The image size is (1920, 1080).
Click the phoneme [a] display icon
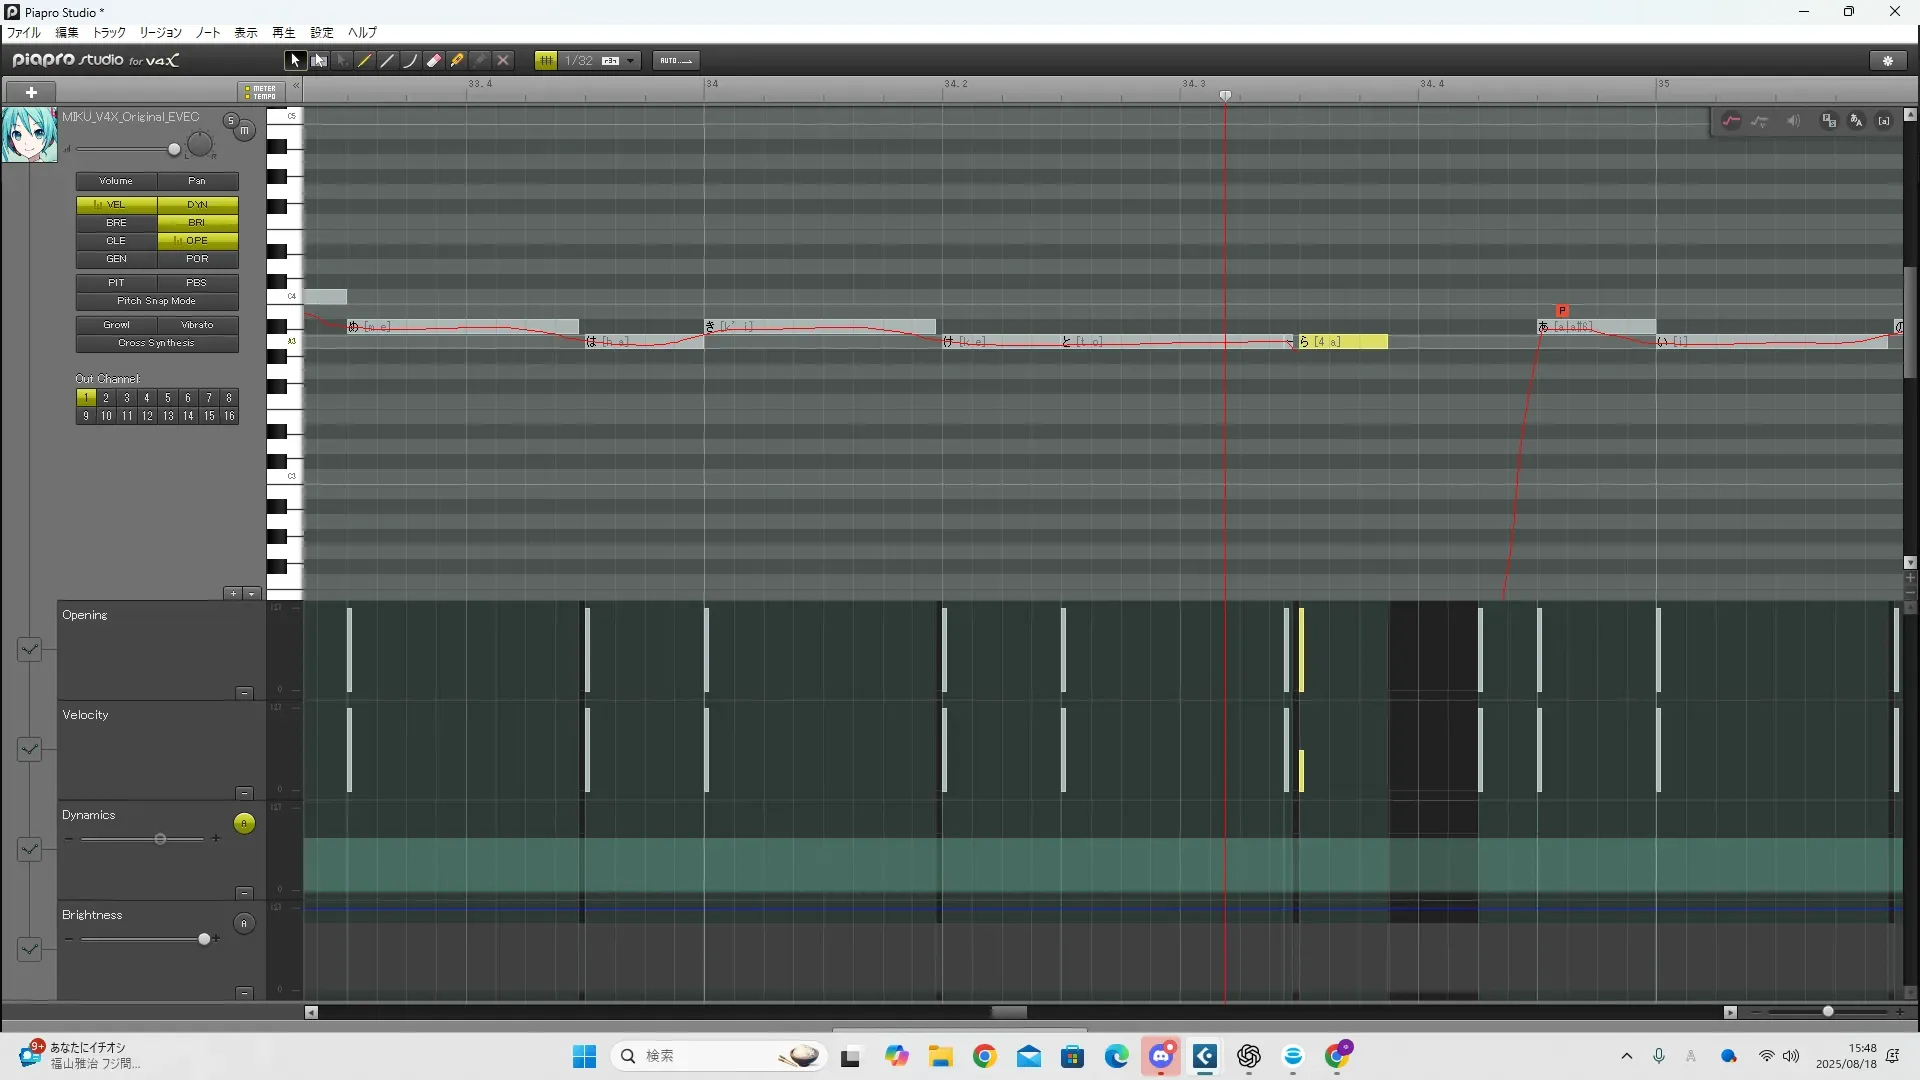tap(1884, 121)
